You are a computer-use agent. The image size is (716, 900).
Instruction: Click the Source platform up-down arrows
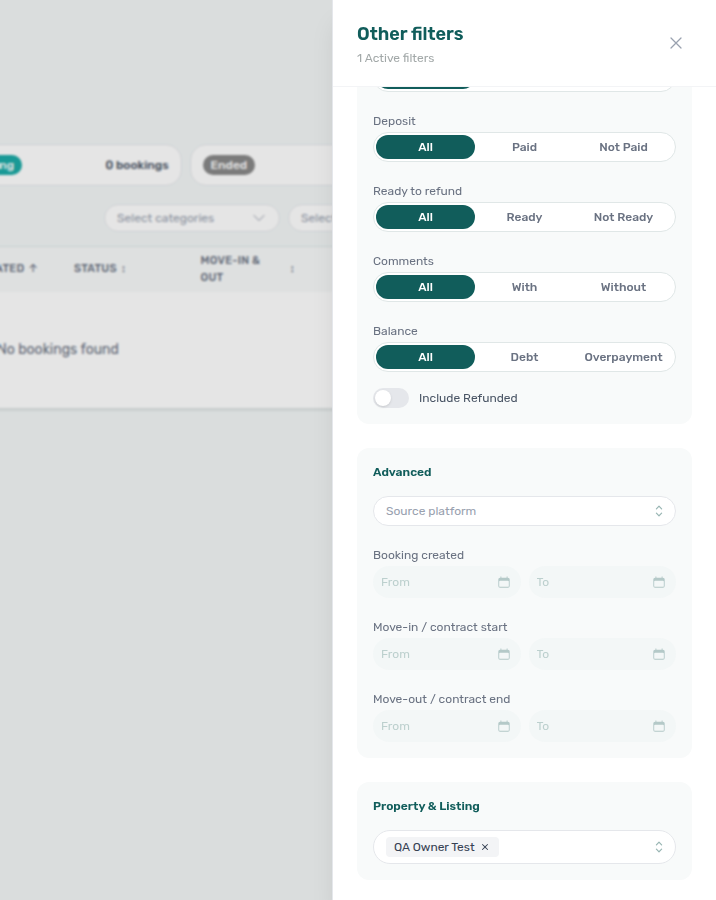(x=659, y=511)
